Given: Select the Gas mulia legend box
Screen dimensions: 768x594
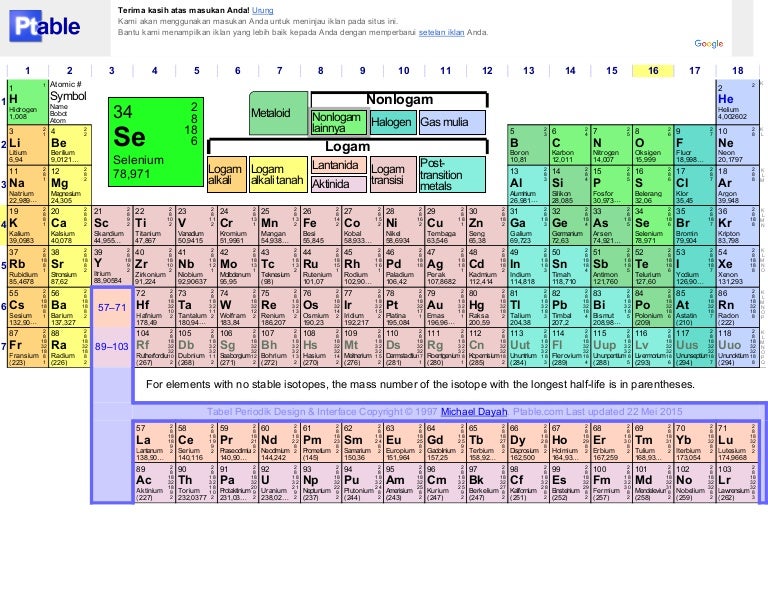Looking at the screenshot, I should click(x=453, y=122).
